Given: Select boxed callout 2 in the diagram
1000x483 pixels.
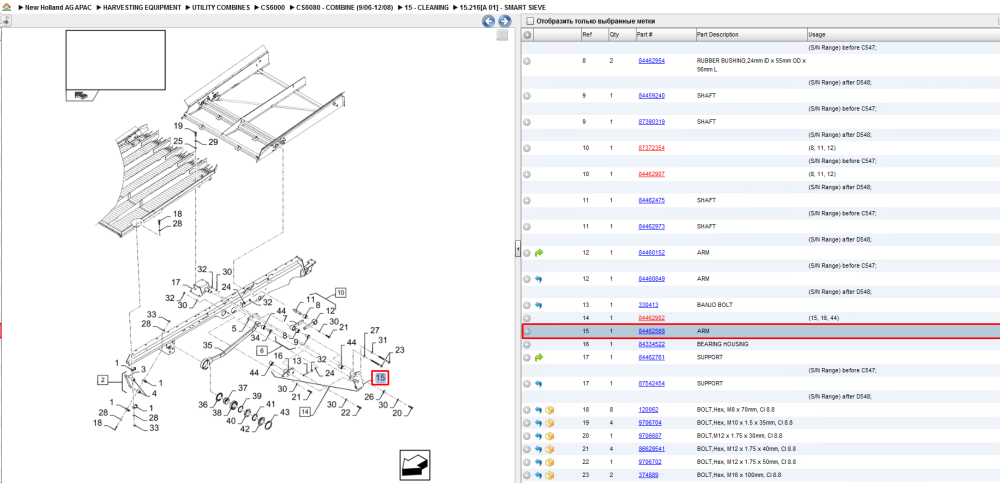Looking at the screenshot, I should 102,380.
